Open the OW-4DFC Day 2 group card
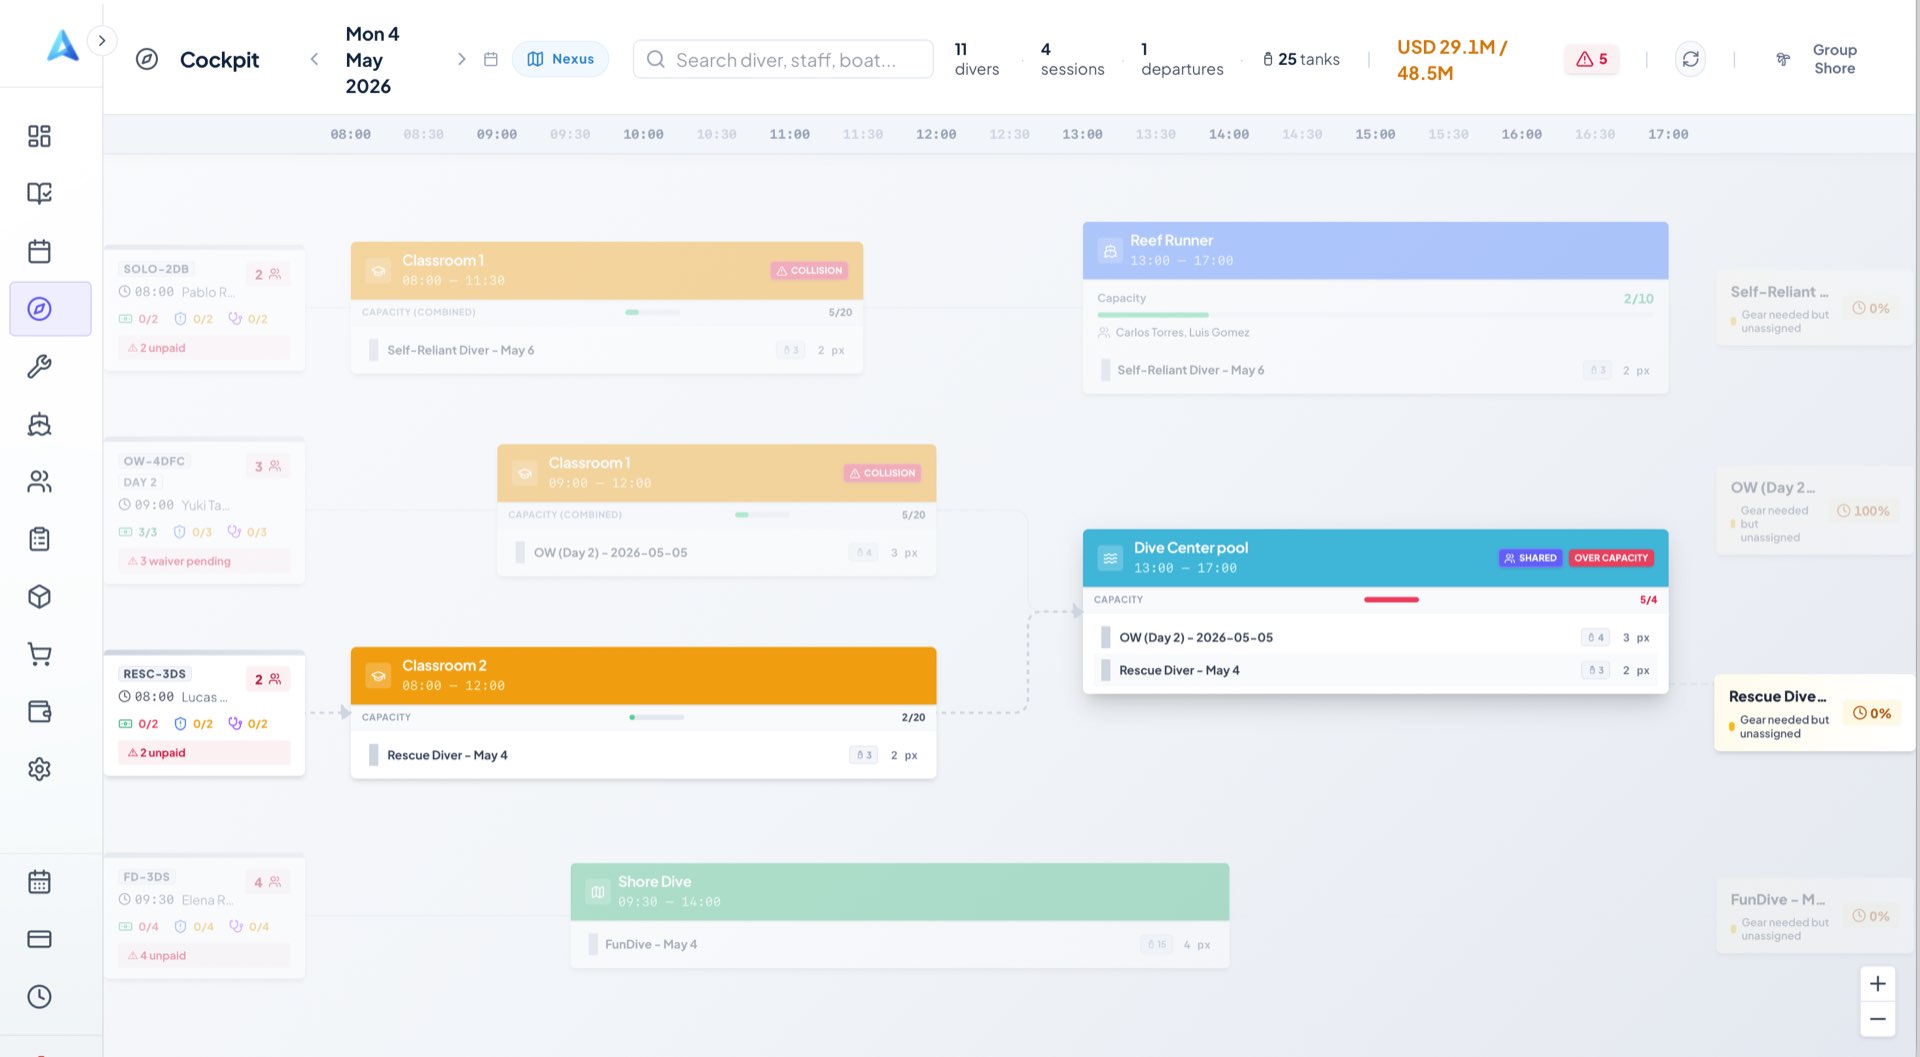Screen dimensions: 1920x1057 [204, 511]
